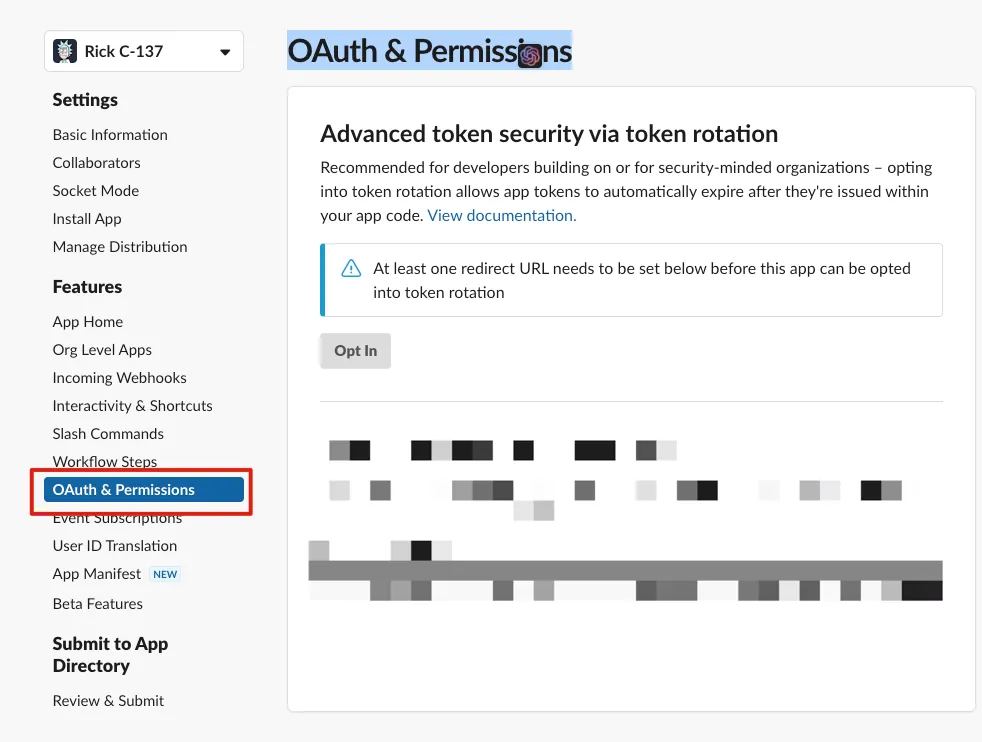This screenshot has height=742, width=982.
Task: Open Review & Submit page
Action: point(108,701)
